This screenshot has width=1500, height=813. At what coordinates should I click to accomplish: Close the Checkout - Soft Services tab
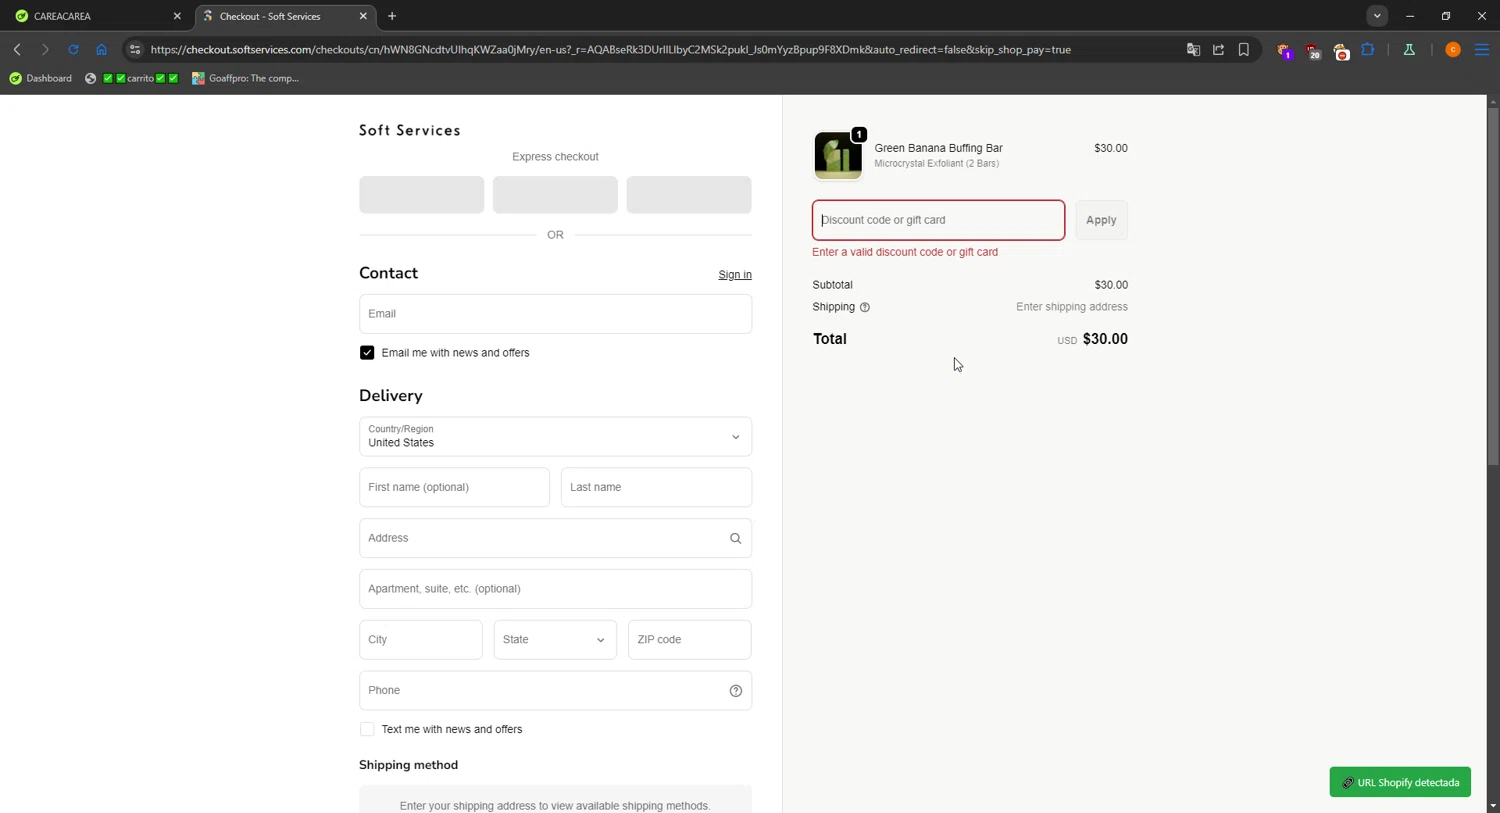[363, 16]
